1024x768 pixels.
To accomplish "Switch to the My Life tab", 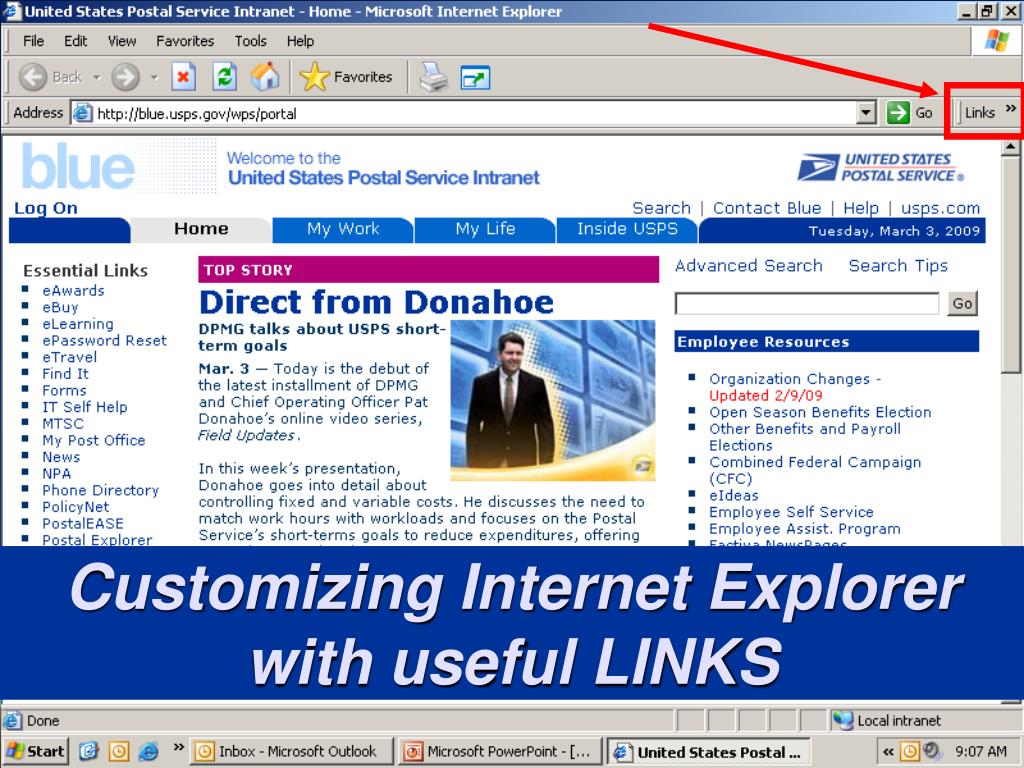I will (485, 229).
